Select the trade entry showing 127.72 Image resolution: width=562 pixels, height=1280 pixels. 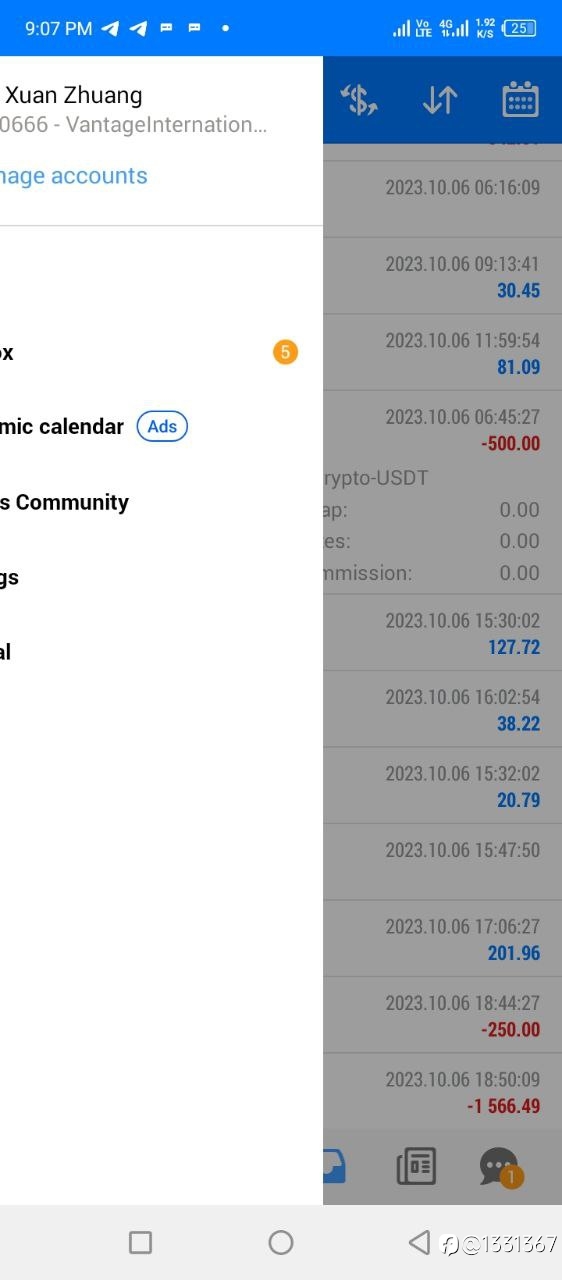click(x=442, y=633)
